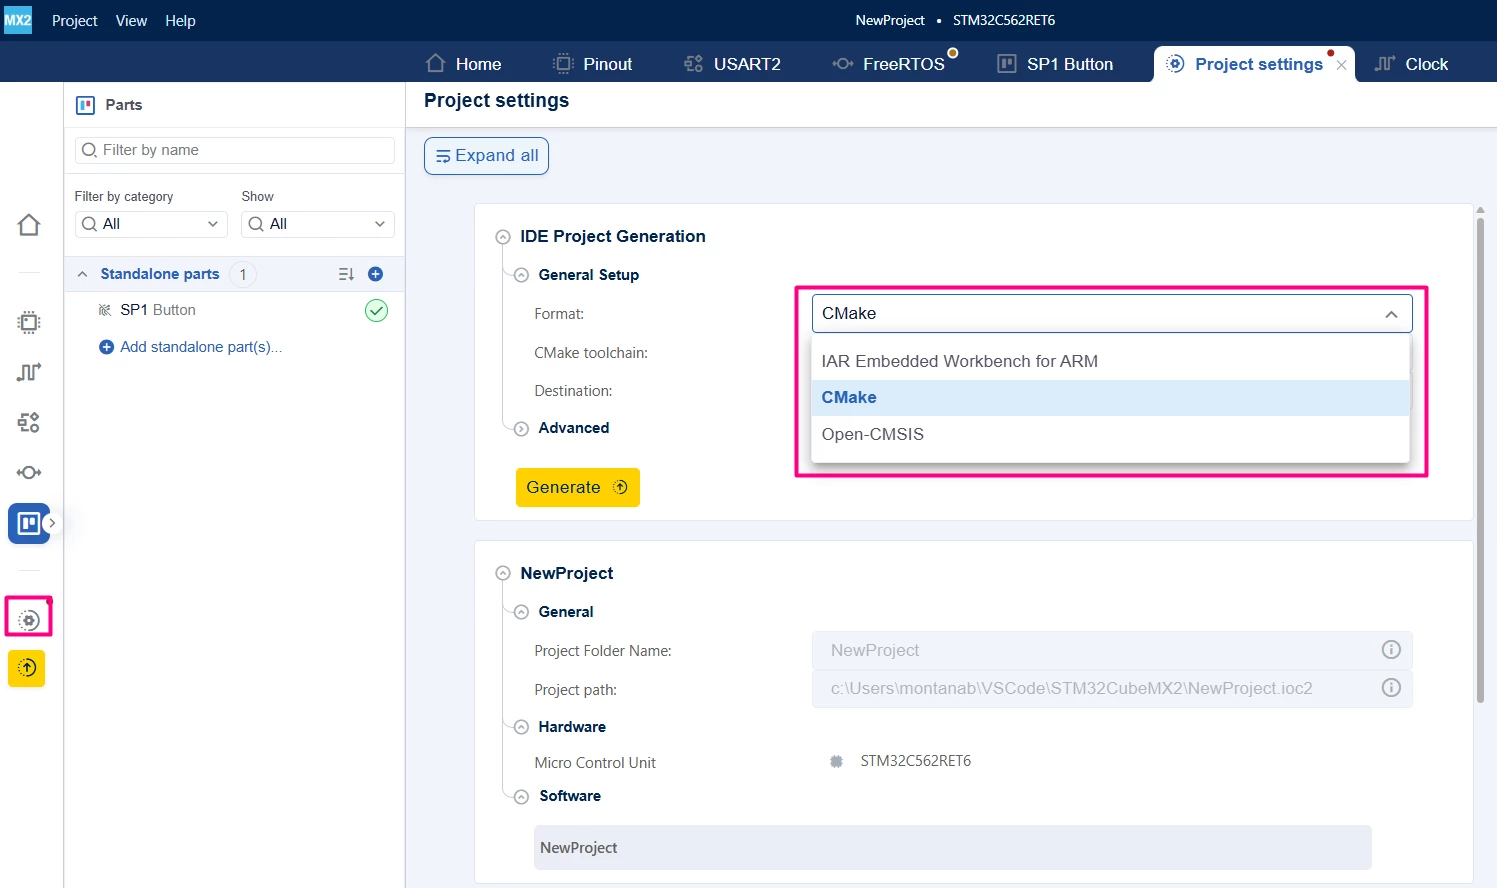Click info icon for Project path
Screen dimensions: 1497x888
coord(1391,688)
